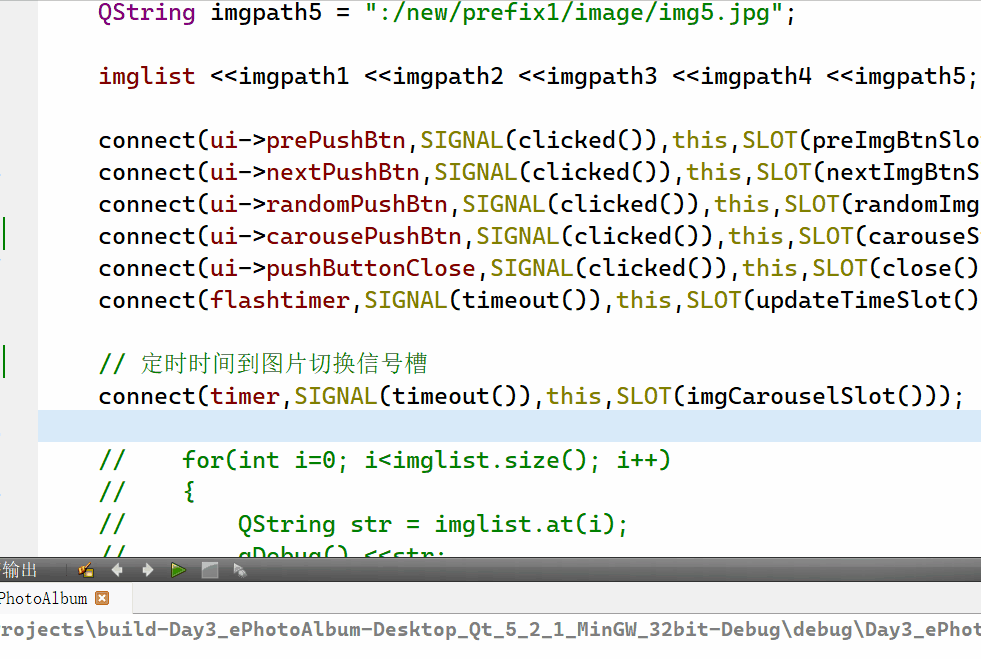The width and height of the screenshot is (981, 659).
Task: Click the commented for loop line
Action: pyautogui.click(x=385, y=460)
